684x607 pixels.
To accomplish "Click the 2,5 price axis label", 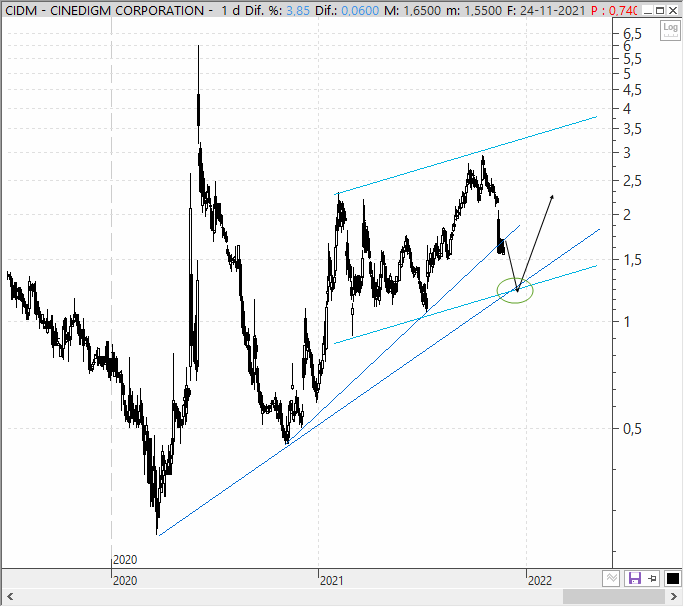I will click(633, 181).
